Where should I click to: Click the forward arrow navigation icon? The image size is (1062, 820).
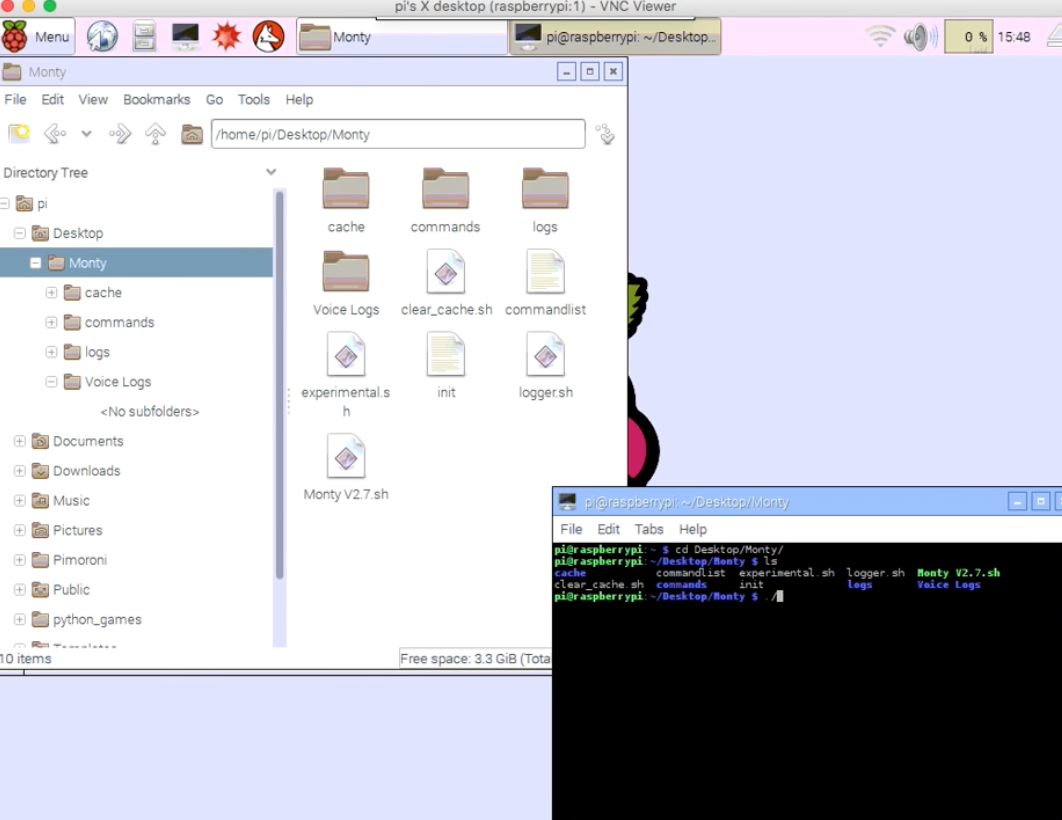click(120, 133)
